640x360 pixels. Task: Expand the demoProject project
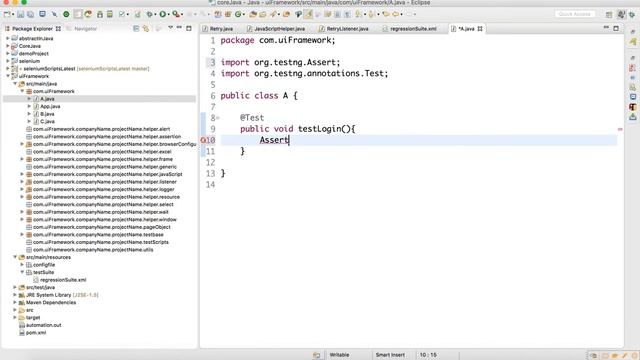8,53
